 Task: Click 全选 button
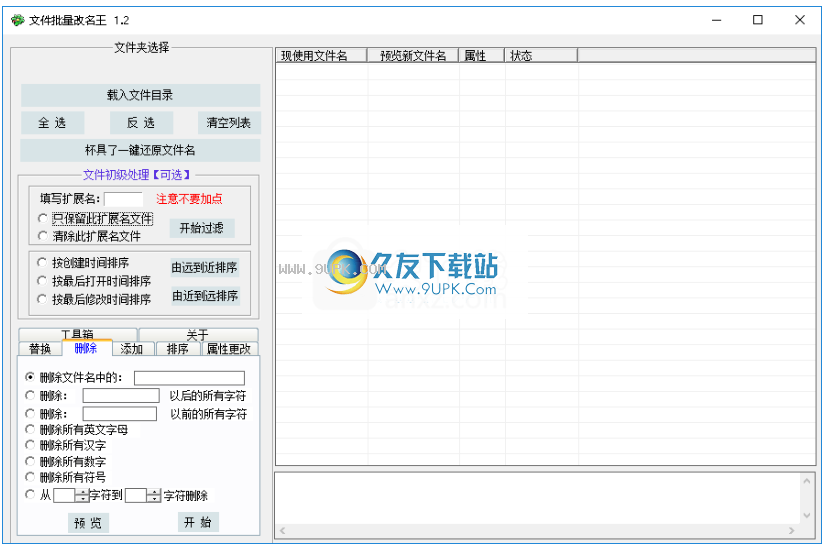(52, 123)
